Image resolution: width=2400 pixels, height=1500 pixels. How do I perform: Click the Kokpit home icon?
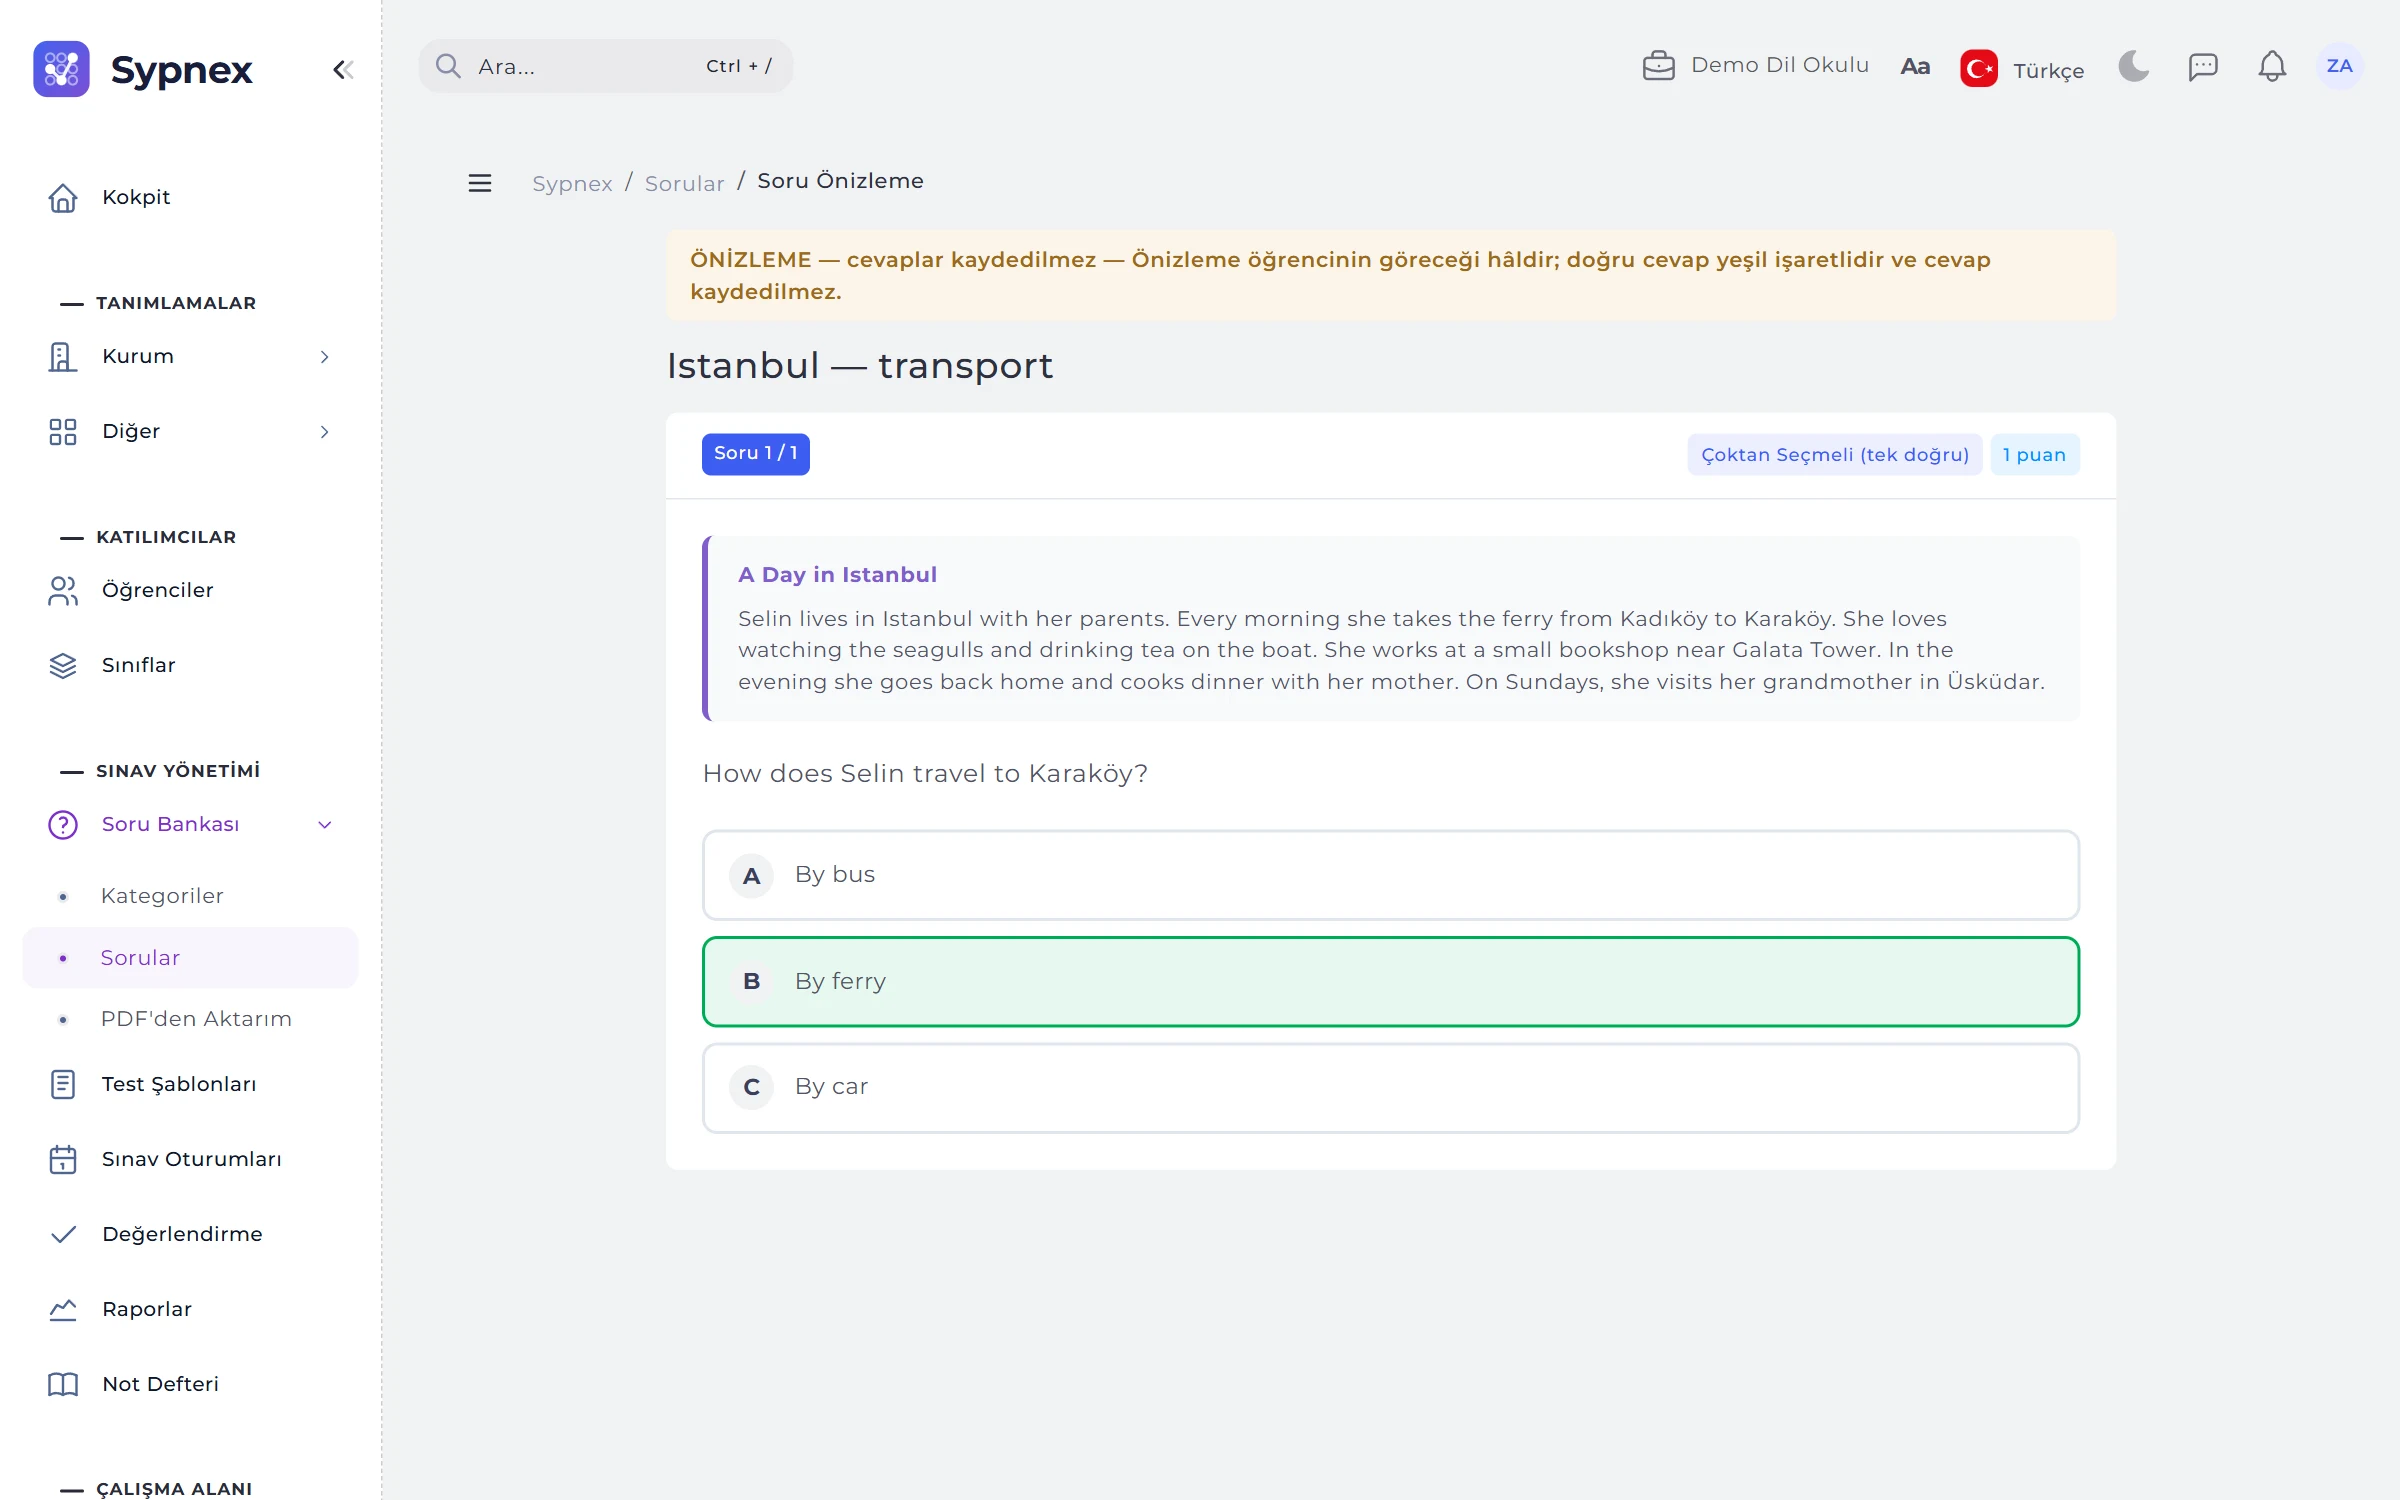pyautogui.click(x=63, y=197)
